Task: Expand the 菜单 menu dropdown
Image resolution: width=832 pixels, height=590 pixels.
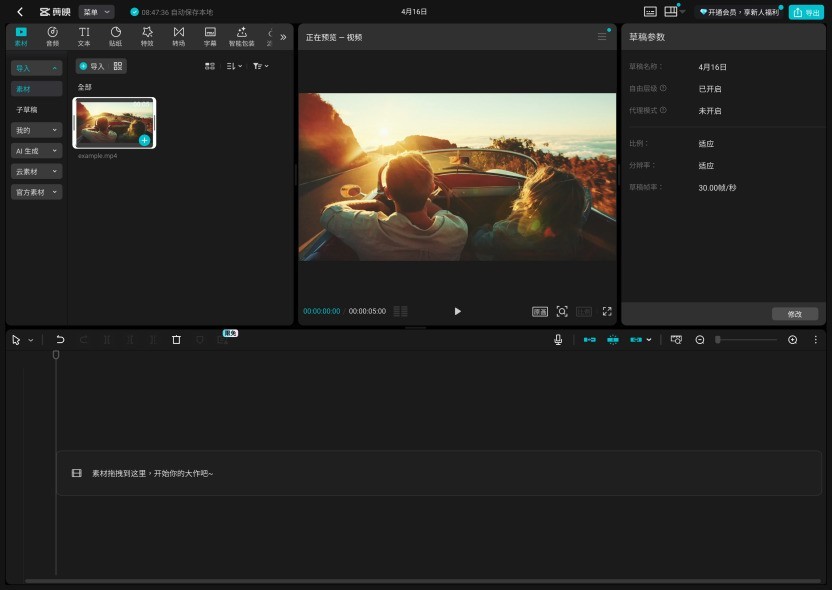Action: [96, 12]
